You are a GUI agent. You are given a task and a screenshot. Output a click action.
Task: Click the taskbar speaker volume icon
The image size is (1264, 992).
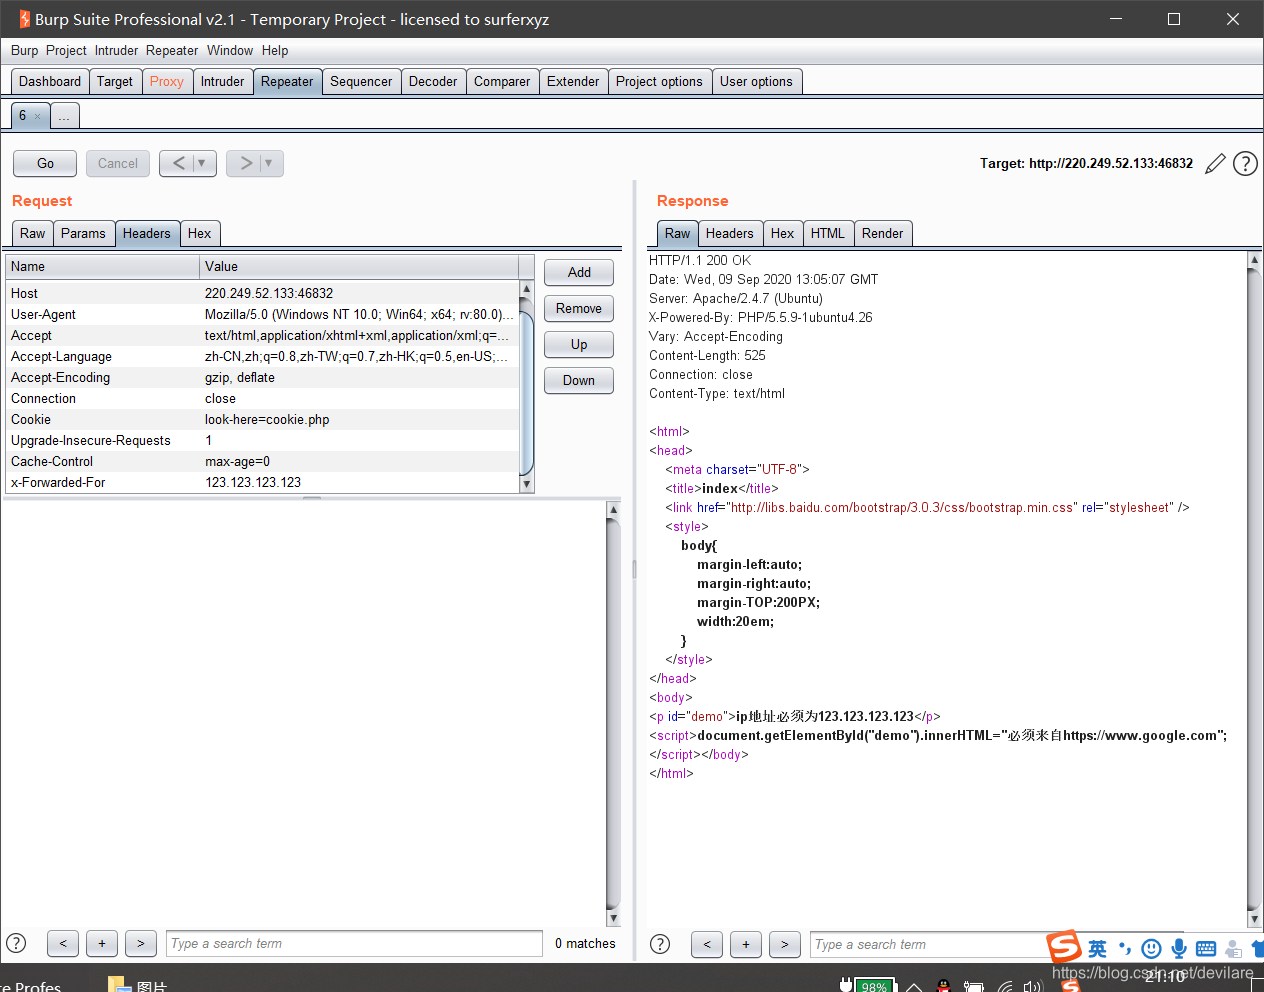(x=1033, y=986)
